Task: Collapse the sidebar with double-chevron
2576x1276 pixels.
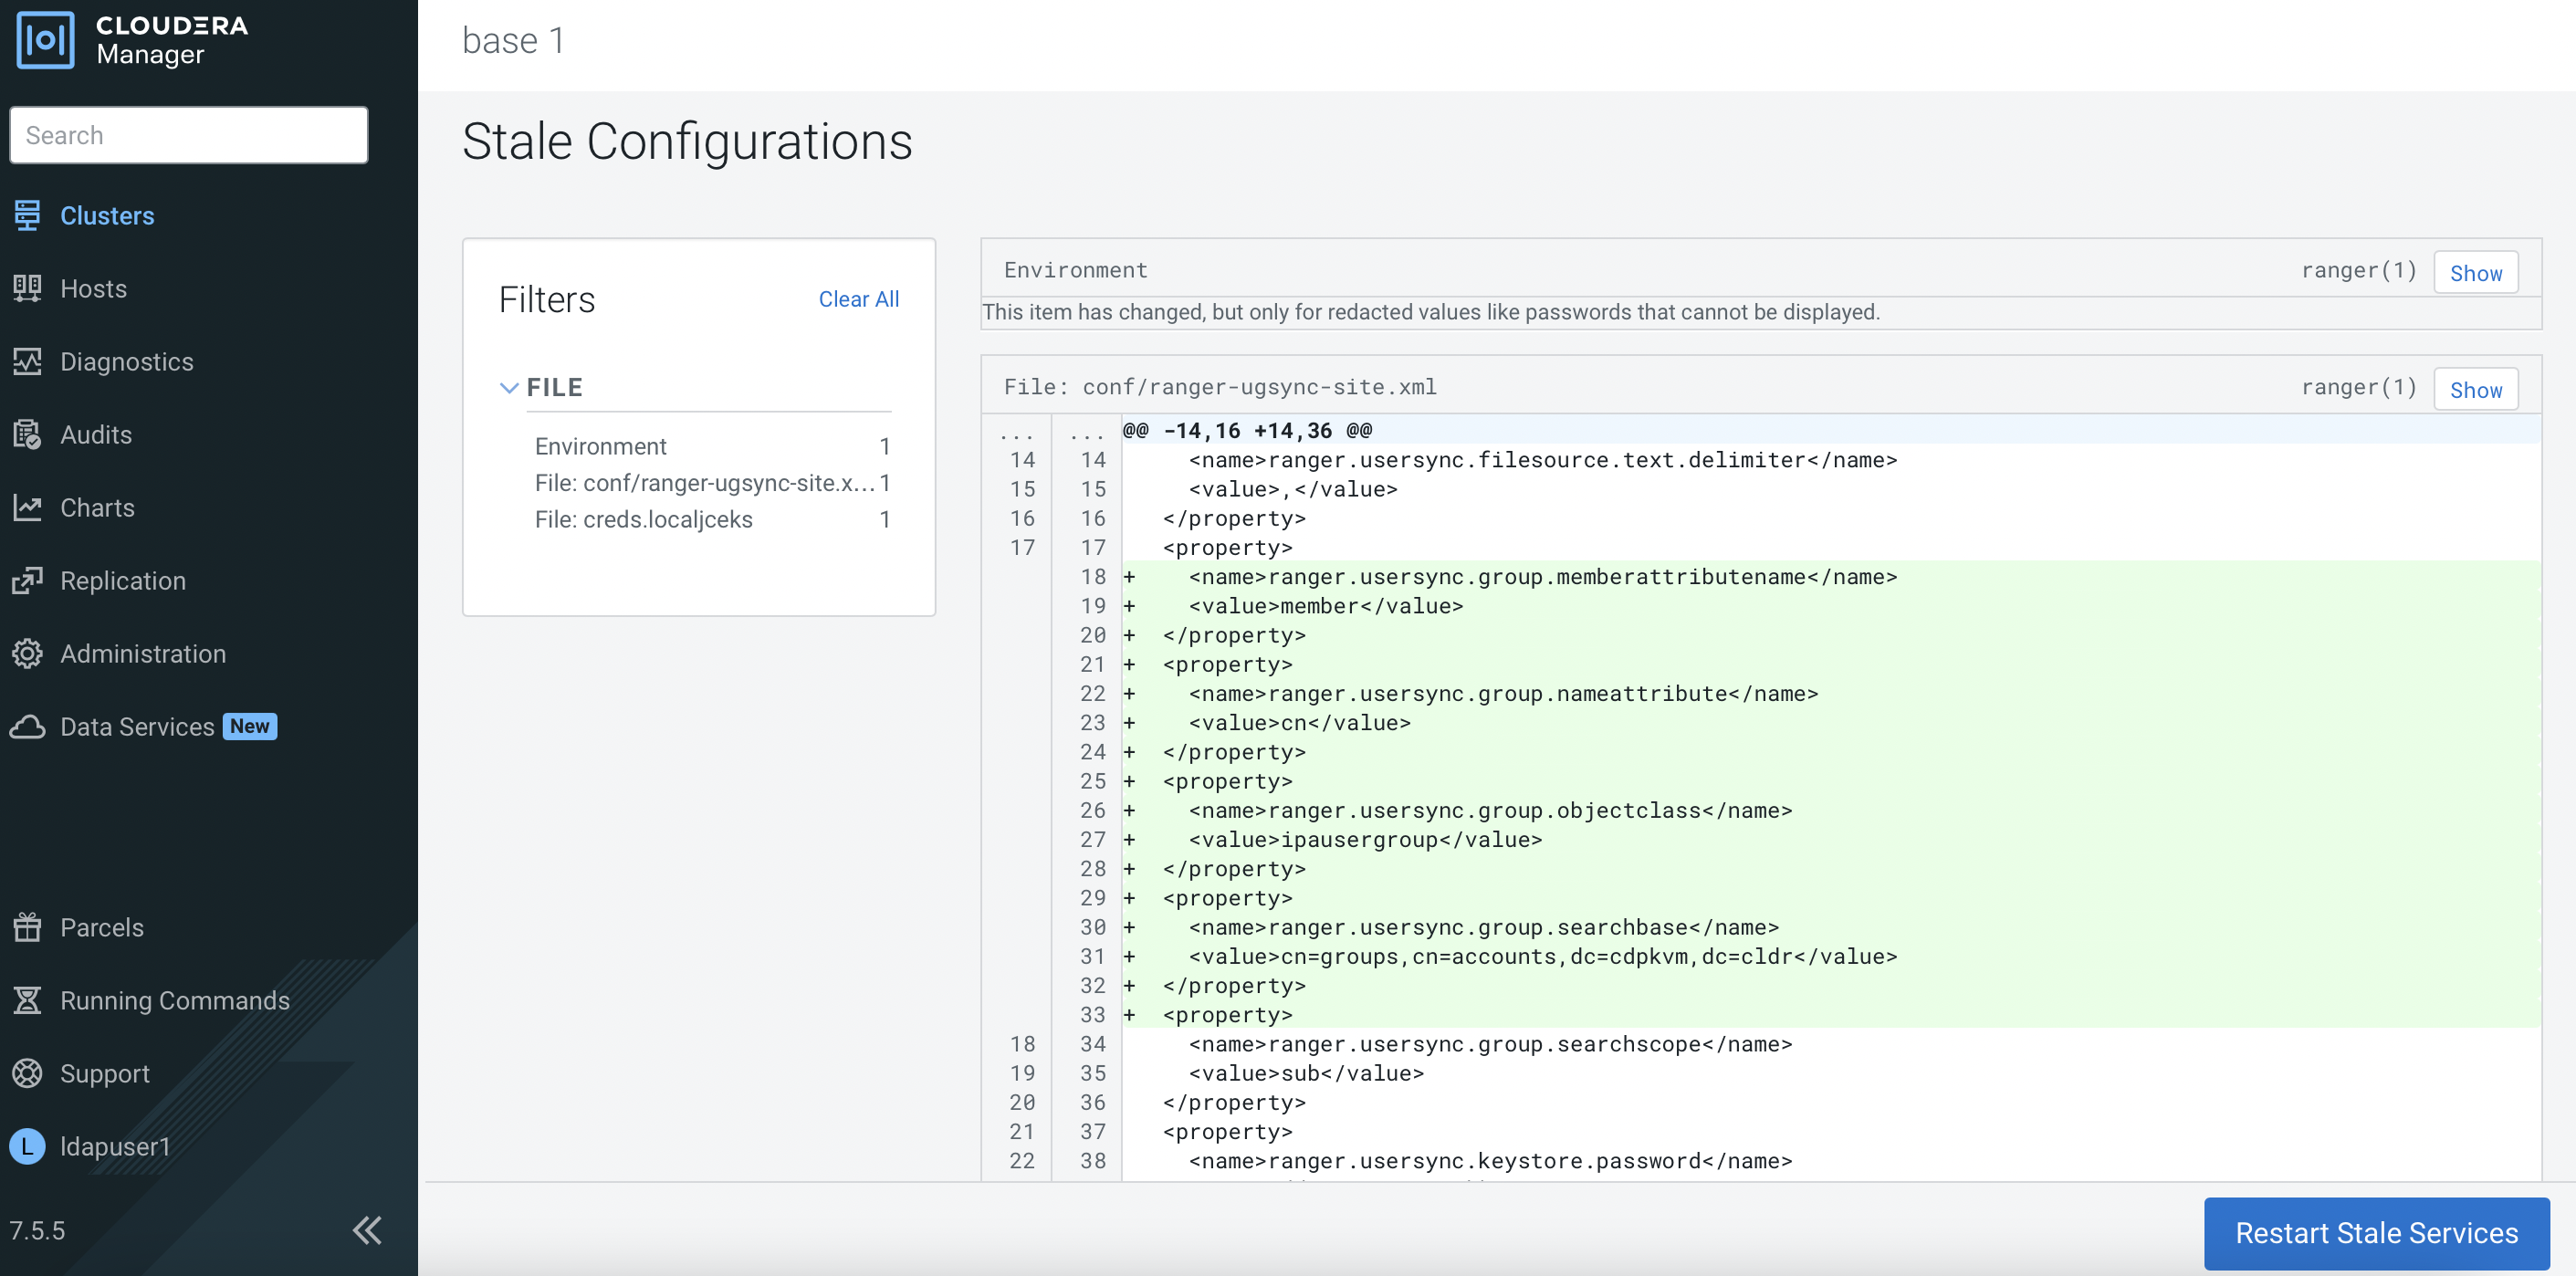Action: (x=367, y=1230)
